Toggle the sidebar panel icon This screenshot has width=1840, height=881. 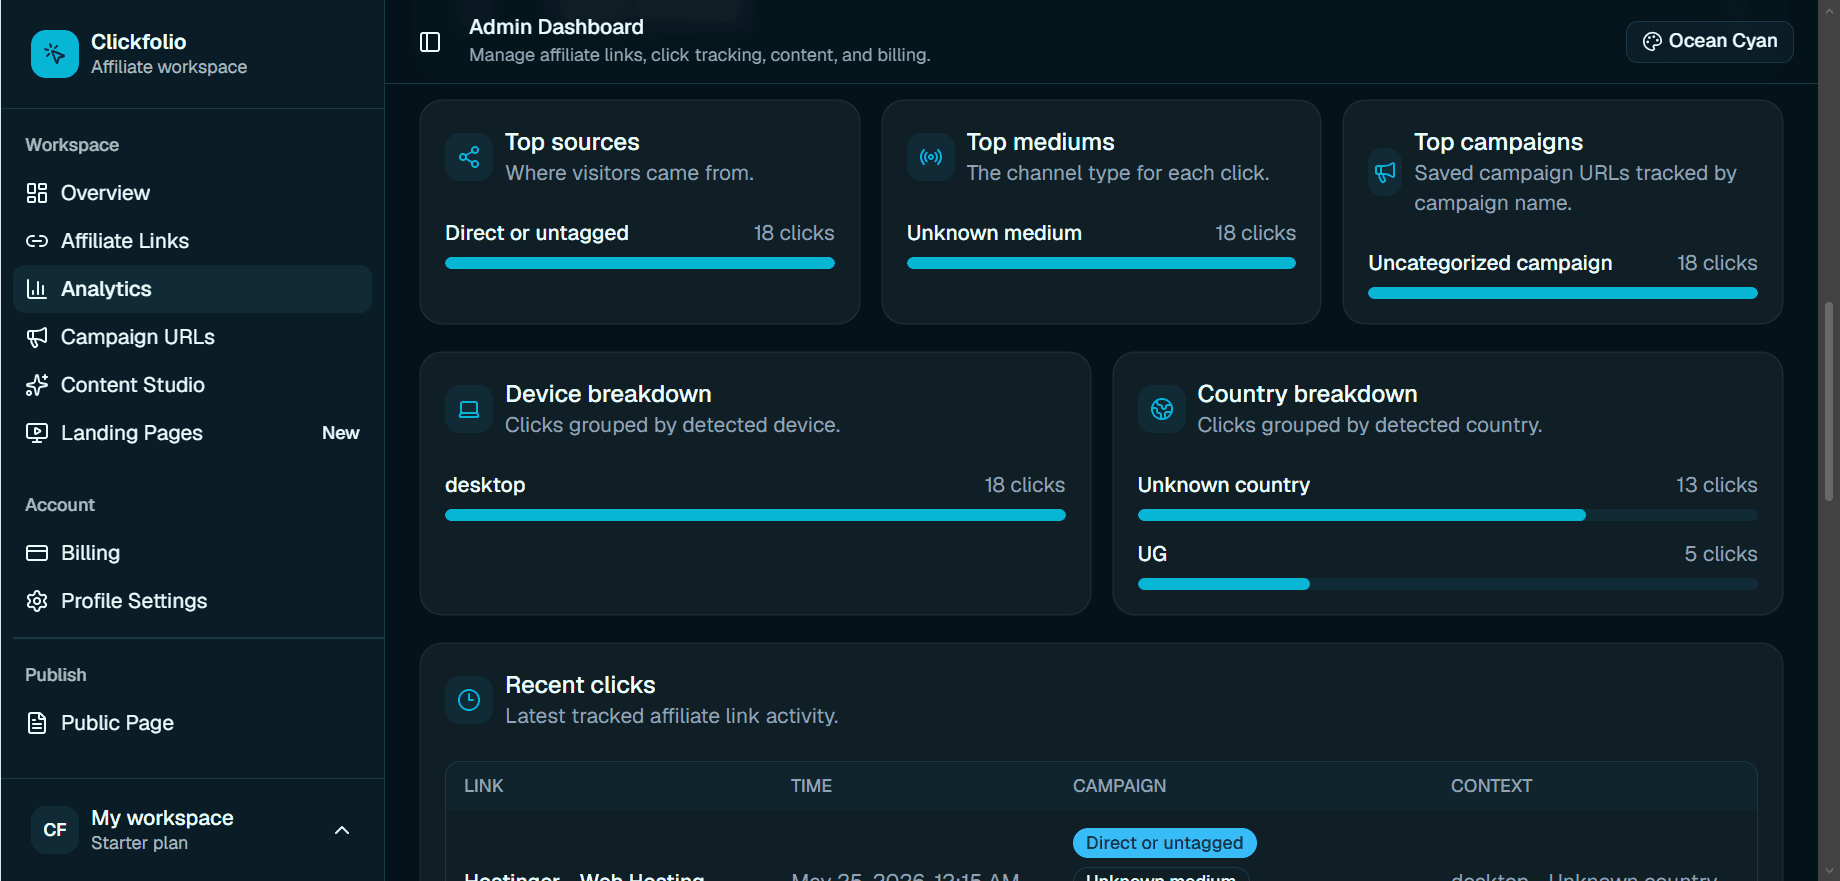pos(430,42)
